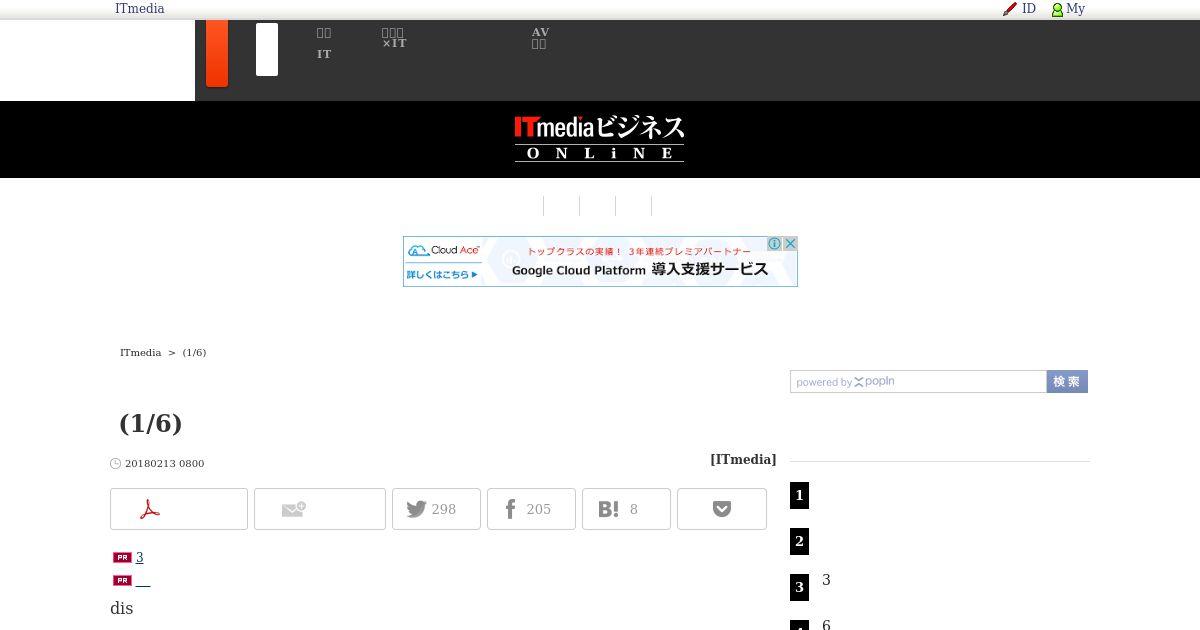Click the [ITmedia] author text
This screenshot has height=630, width=1200.
click(743, 460)
